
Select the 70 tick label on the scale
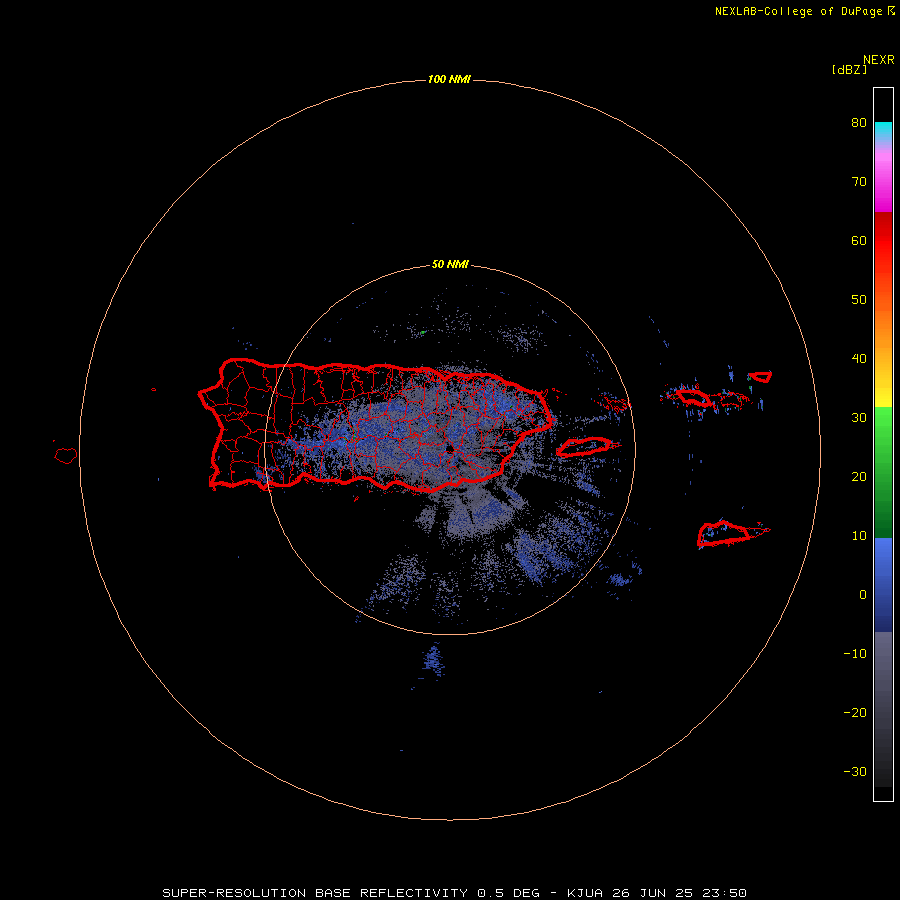coord(859,182)
